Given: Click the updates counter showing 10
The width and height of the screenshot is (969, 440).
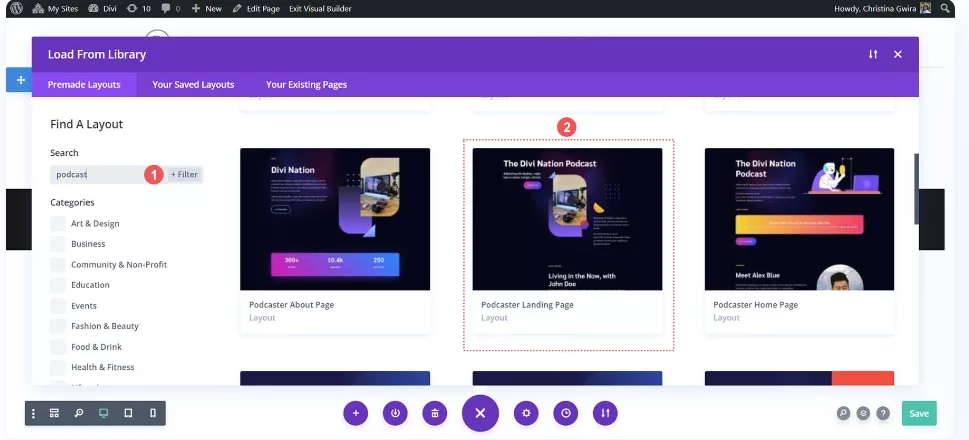Looking at the screenshot, I should (138, 9).
